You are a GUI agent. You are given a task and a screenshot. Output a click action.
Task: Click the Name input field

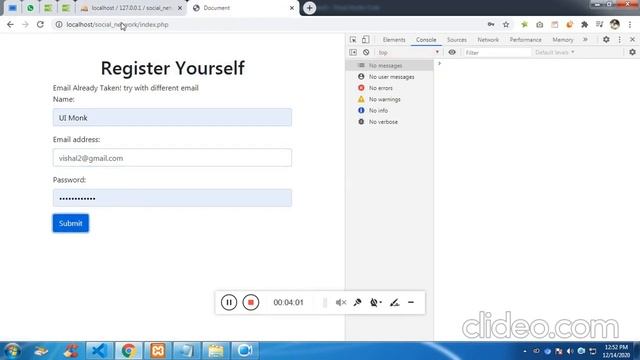pos(172,118)
